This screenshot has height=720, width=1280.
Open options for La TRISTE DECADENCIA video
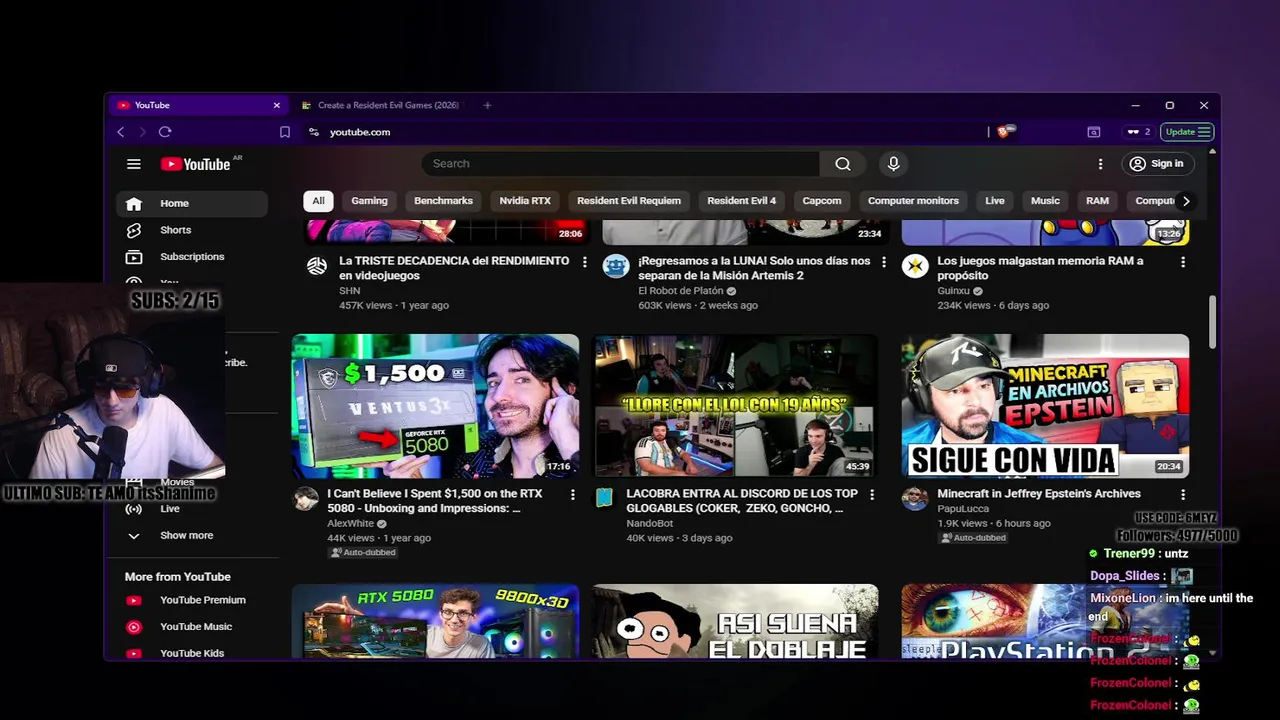pos(585,262)
